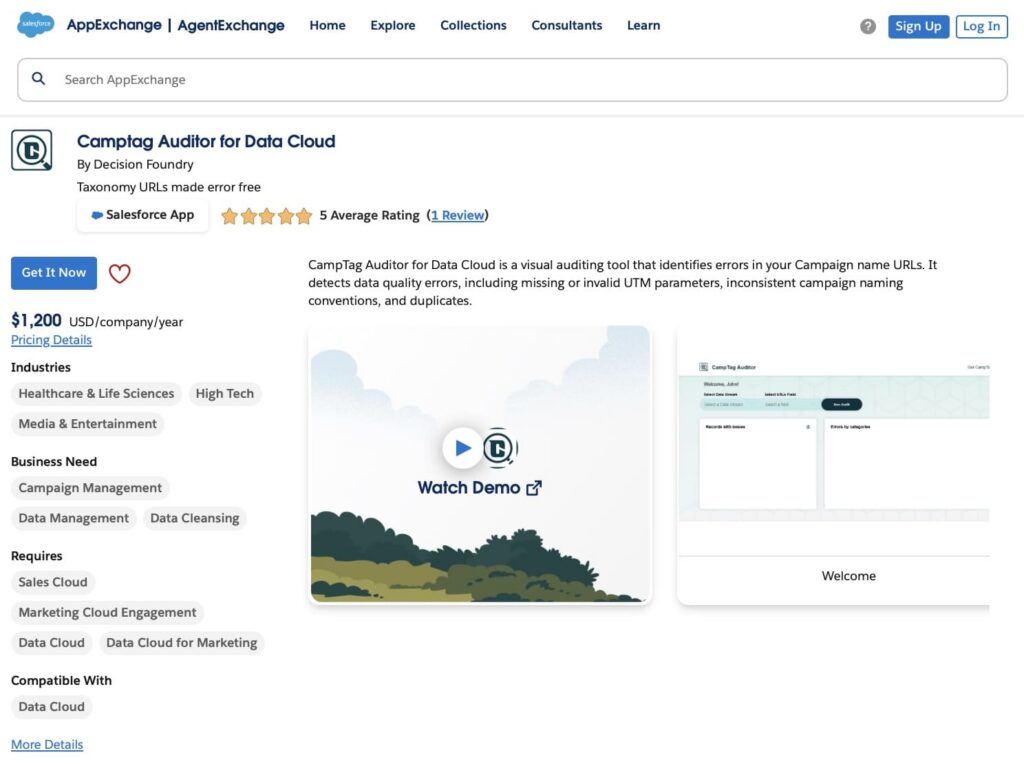Click the Salesforce cloud logo
Screen dimensions: 1024x764
[x=35, y=24]
